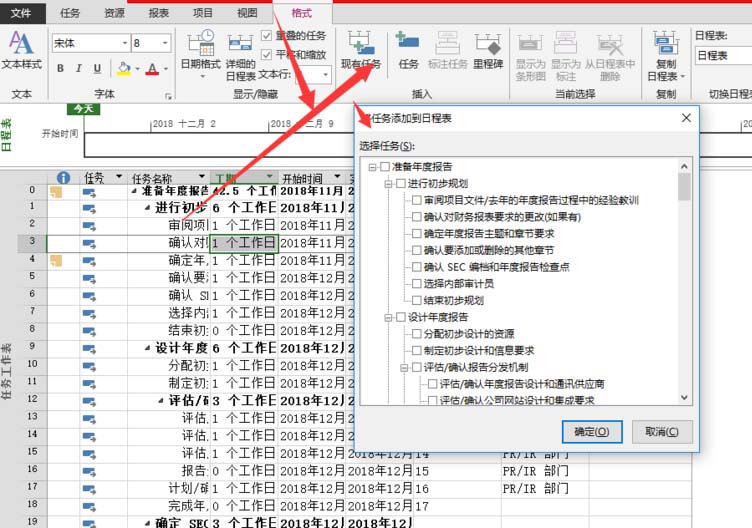The width and height of the screenshot is (752, 528).
Task: Click the info indicator column header
Action: coord(63,178)
